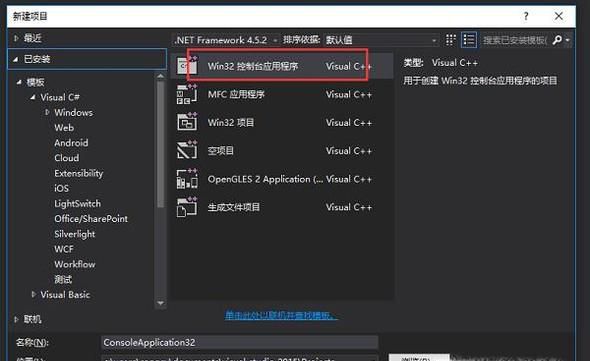Viewport: 590px width, 361px height.
Task: Open the 排序依据 默认值 sort dropdown
Action: pyautogui.click(x=381, y=40)
